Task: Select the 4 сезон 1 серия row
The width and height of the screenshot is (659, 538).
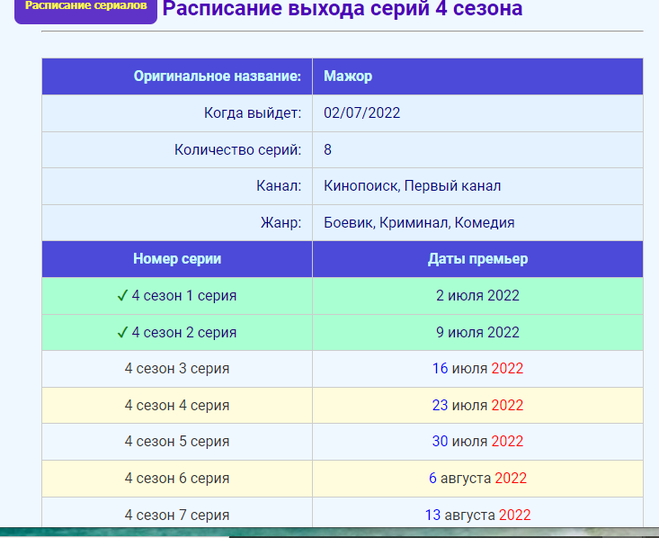Action: (343, 296)
